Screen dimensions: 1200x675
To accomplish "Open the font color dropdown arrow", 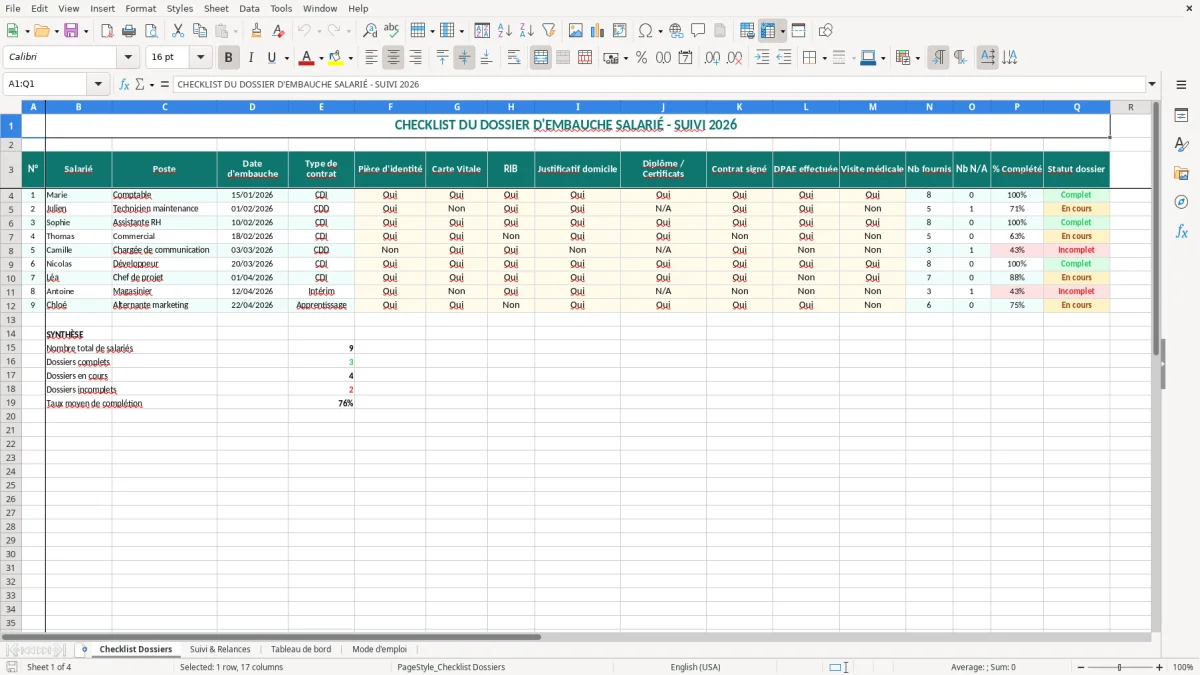I will click(320, 58).
